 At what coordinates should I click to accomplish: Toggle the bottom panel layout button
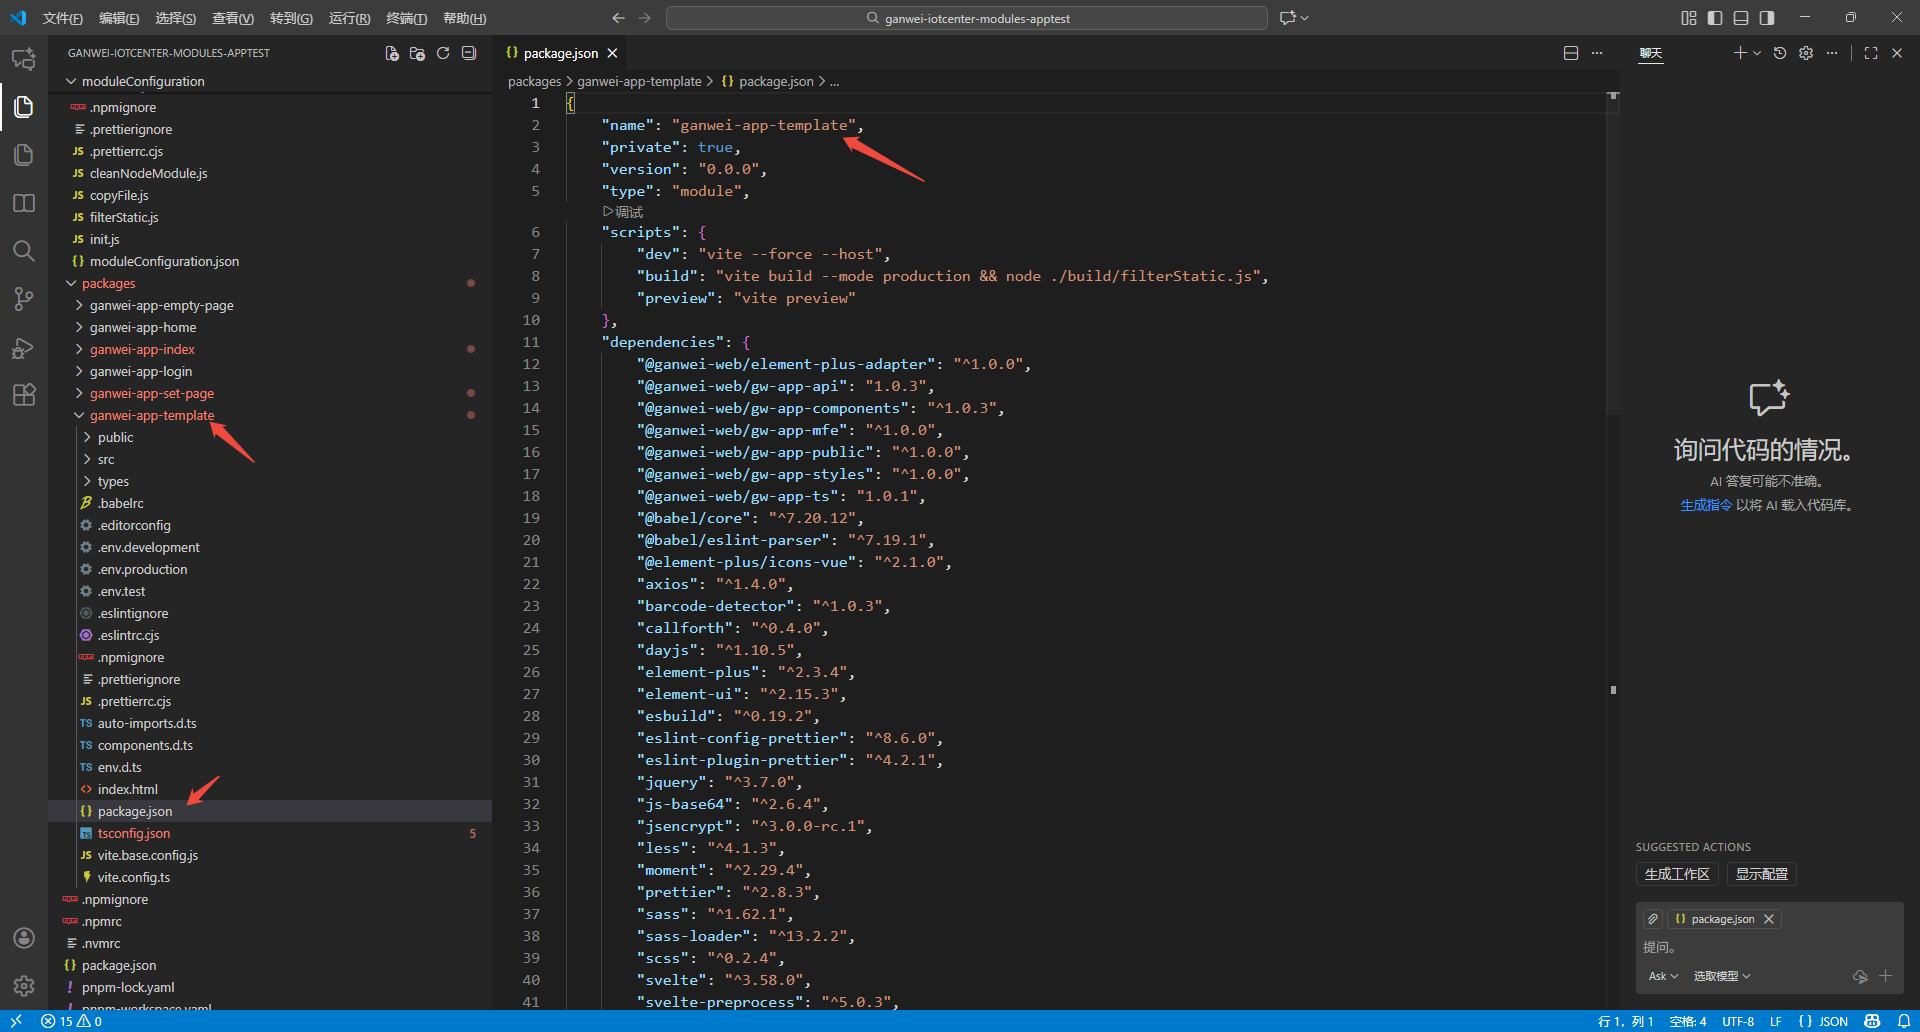coord(1741,18)
